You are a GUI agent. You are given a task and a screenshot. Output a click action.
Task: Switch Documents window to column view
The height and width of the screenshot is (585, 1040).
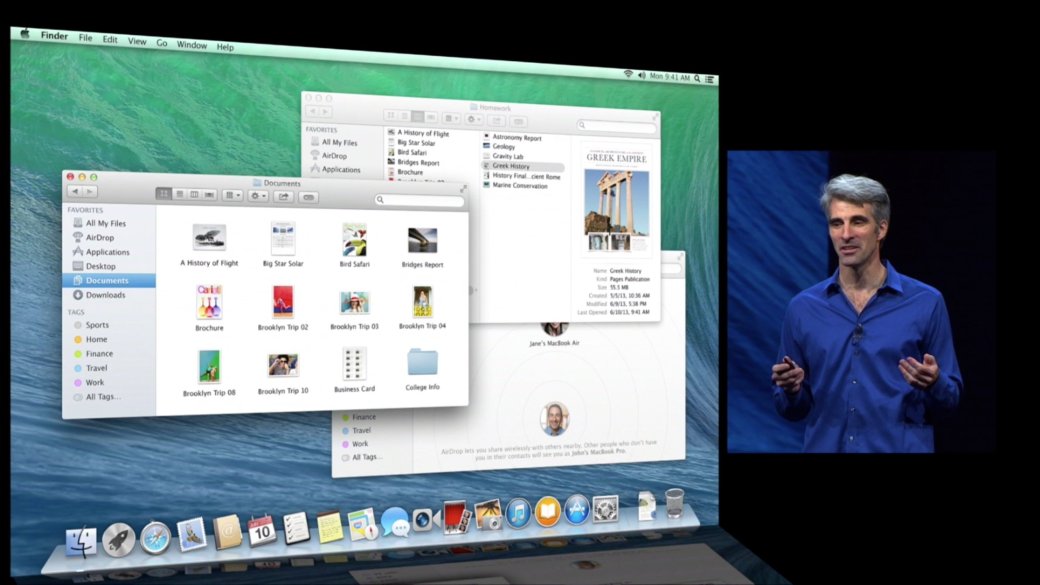pos(194,194)
